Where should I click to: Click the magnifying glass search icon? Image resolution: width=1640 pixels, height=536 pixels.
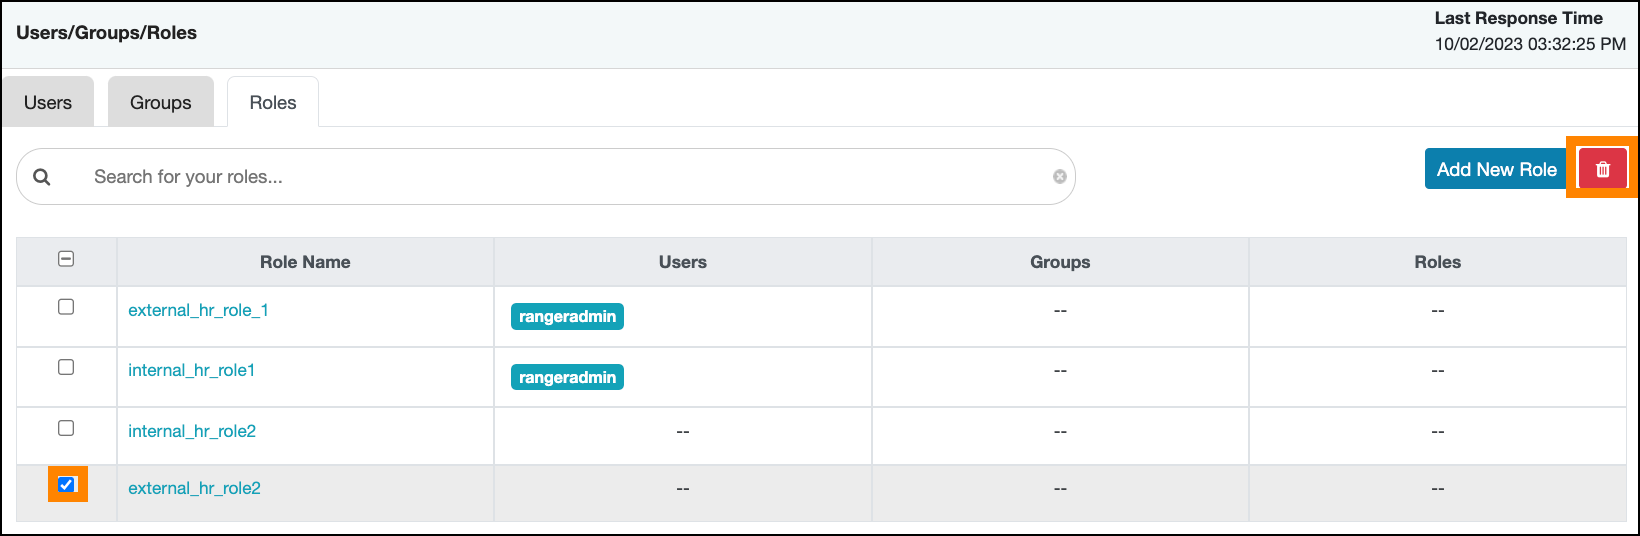tap(42, 177)
